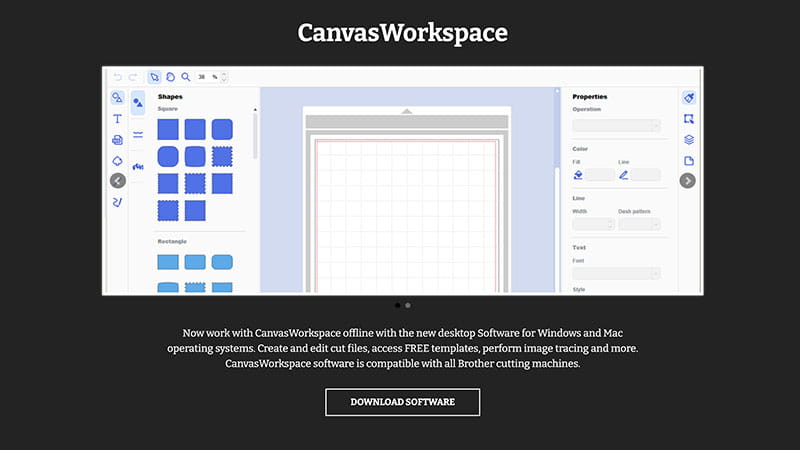Open the Operation dropdown
The height and width of the screenshot is (450, 800).
pos(616,125)
